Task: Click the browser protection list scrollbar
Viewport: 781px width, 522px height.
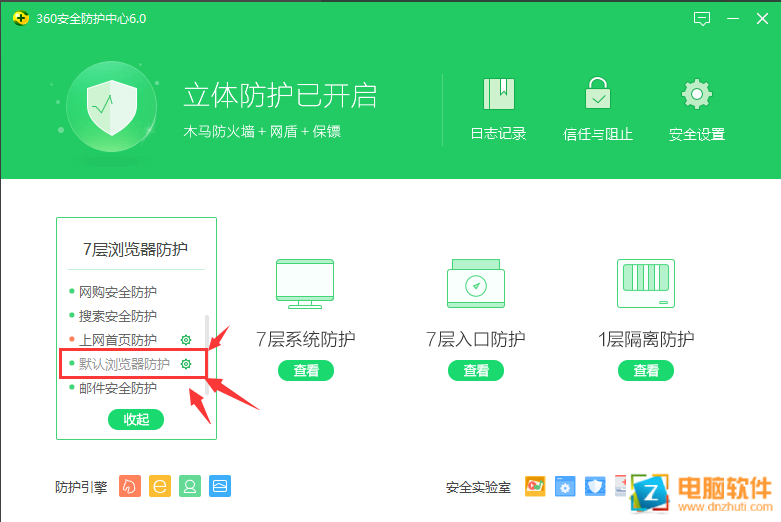Action: [207, 355]
